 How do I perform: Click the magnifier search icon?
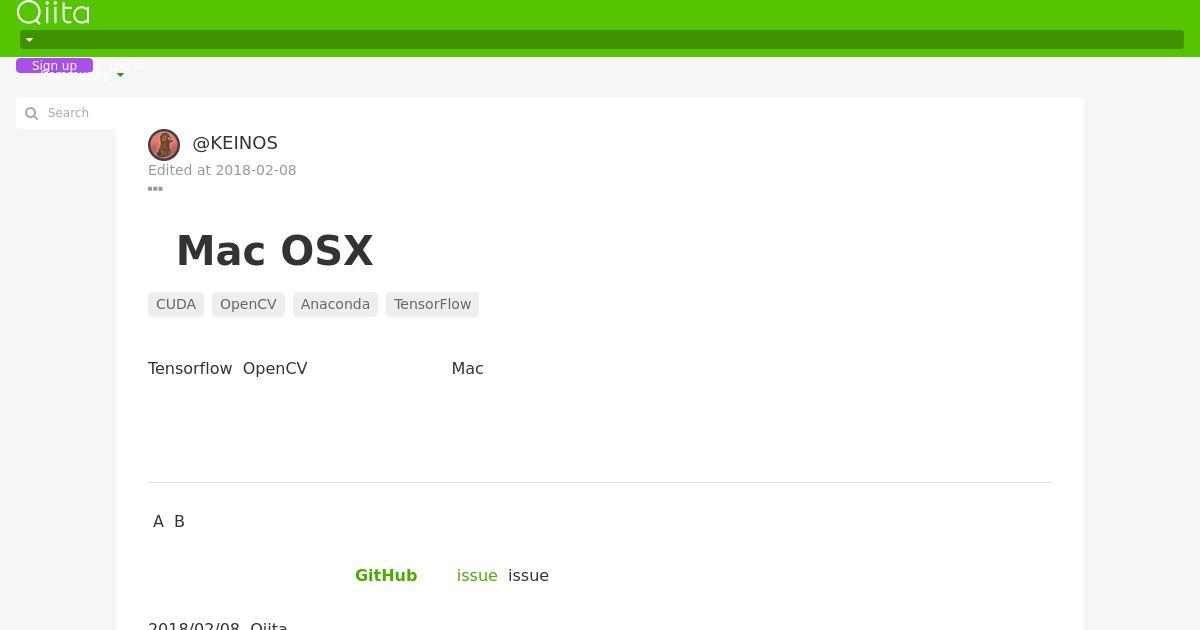31,113
